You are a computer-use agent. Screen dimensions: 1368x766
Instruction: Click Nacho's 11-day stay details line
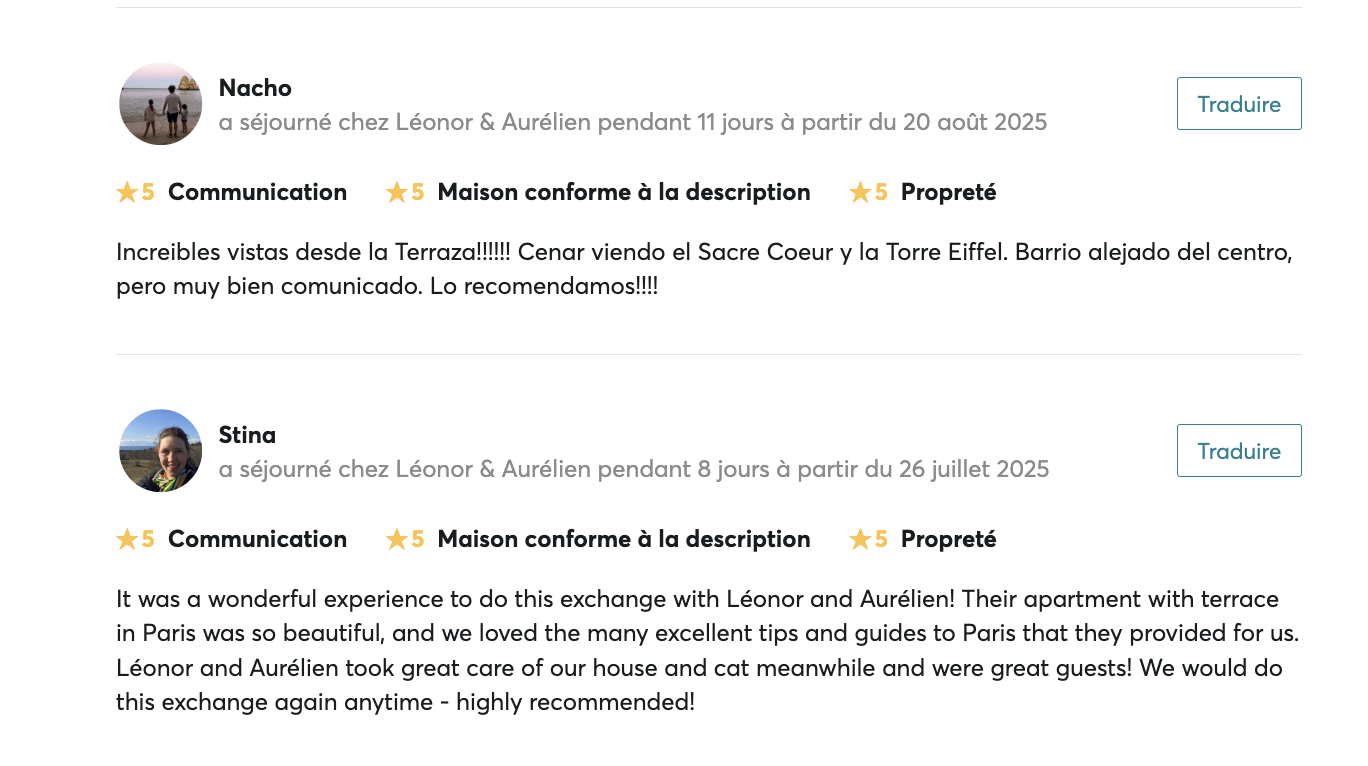632,122
